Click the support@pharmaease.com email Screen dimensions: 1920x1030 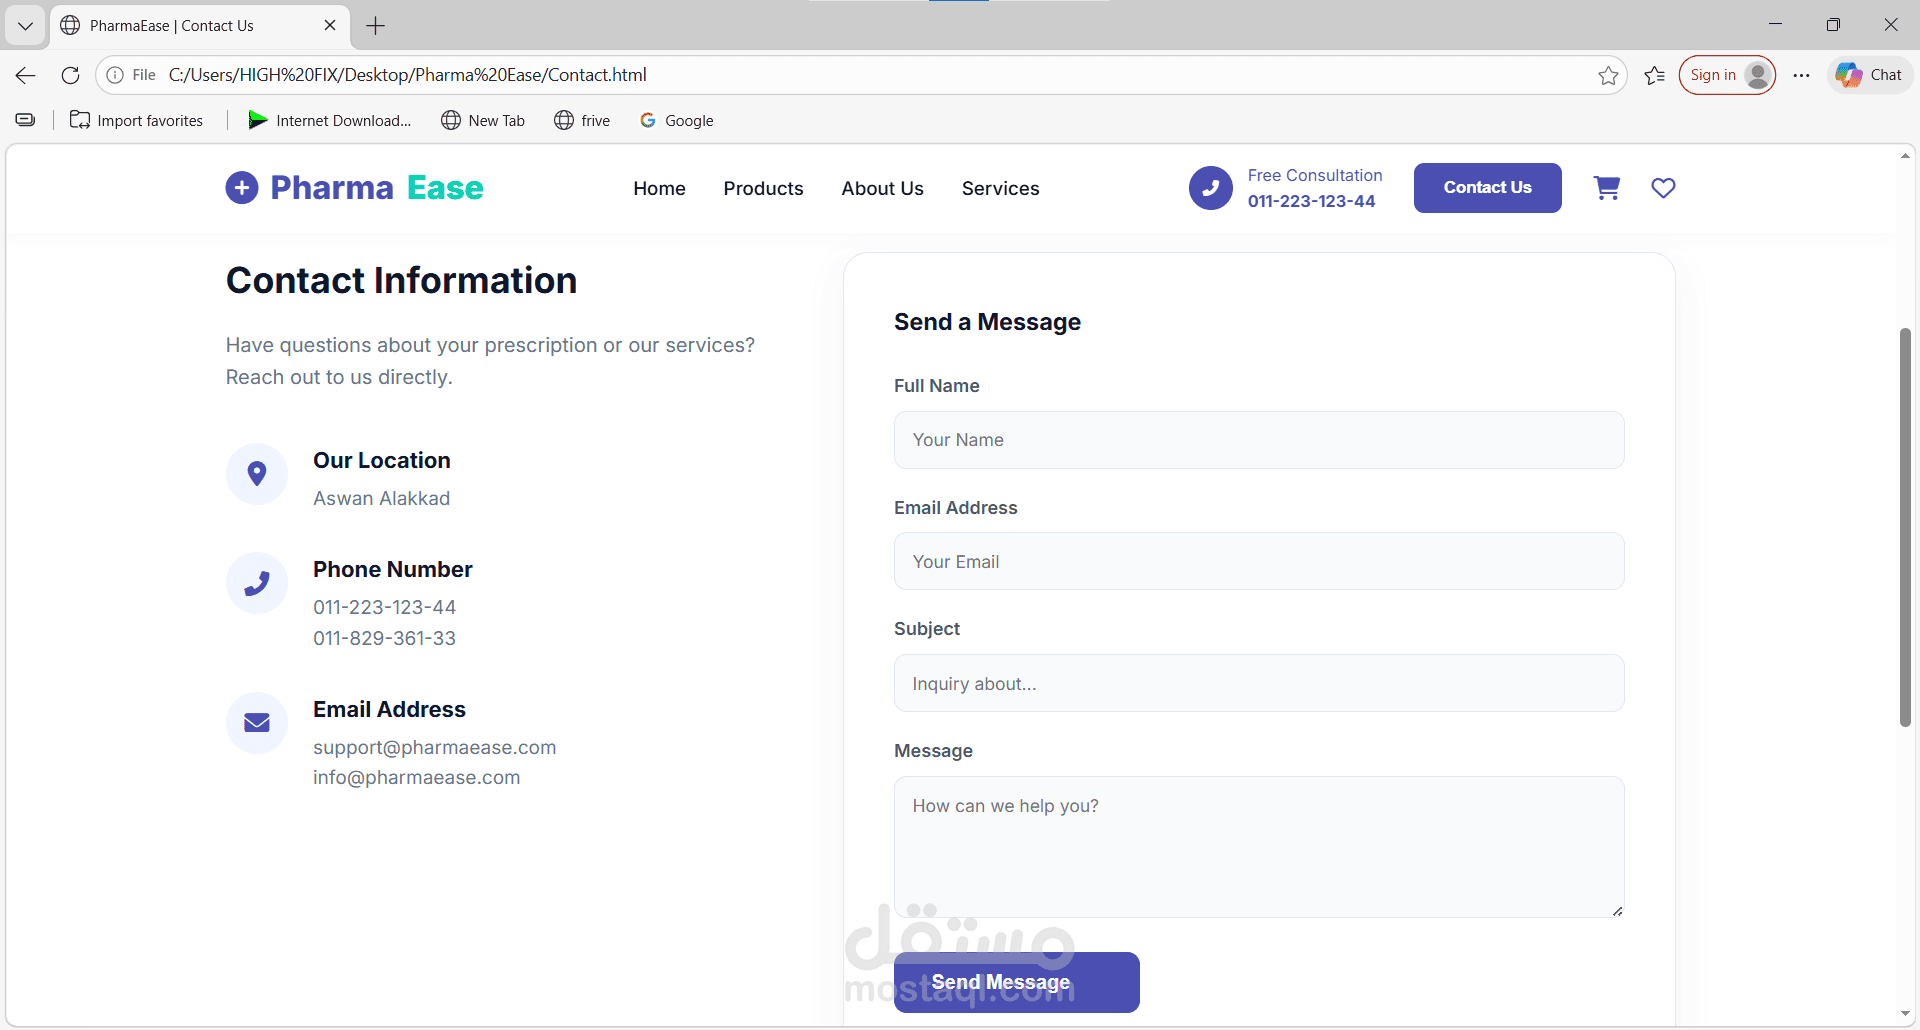[434, 747]
